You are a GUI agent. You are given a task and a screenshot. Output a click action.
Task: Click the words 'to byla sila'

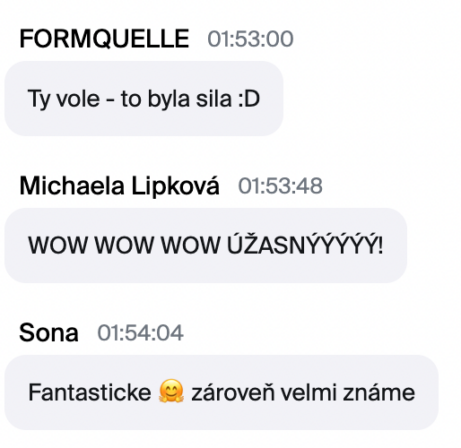click(x=176, y=99)
